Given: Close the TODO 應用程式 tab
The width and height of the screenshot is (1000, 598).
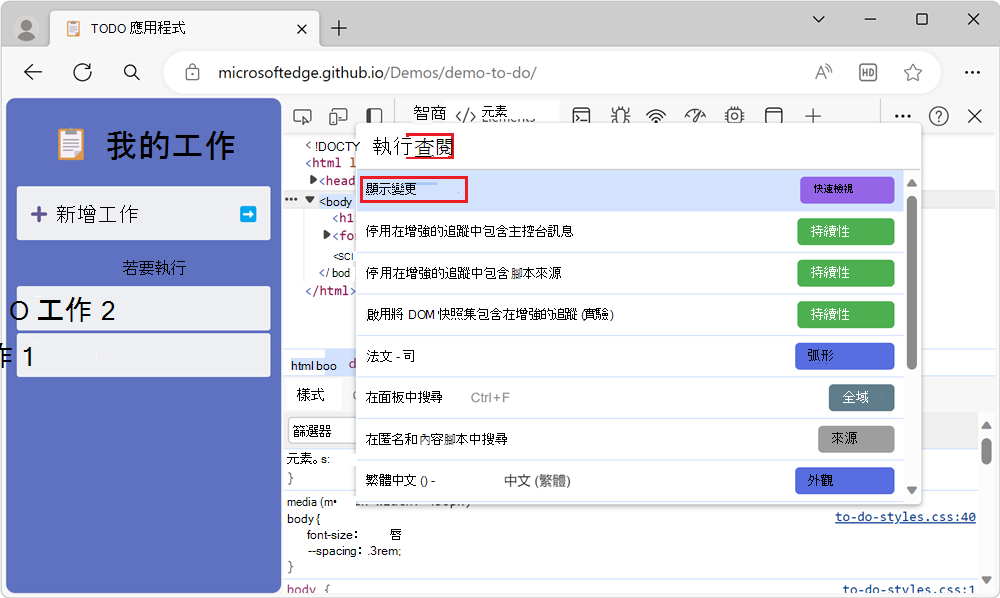Looking at the screenshot, I should point(302,29).
